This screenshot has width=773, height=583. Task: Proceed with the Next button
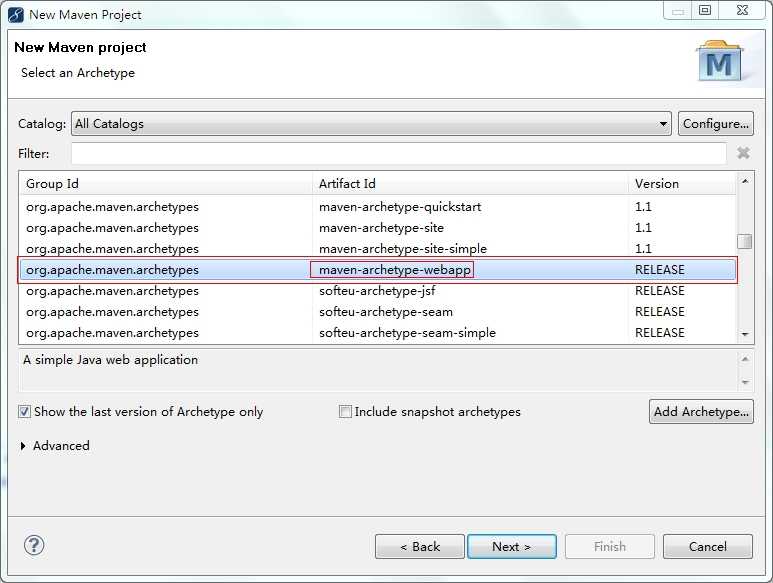[x=512, y=547]
